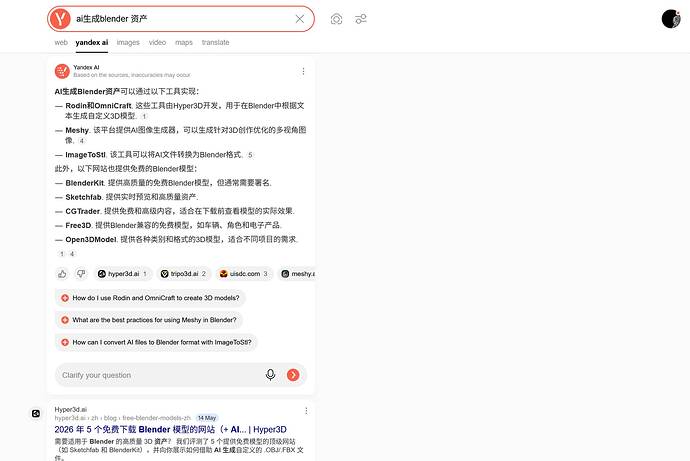Start voice input with the microphone icon

[271, 375]
